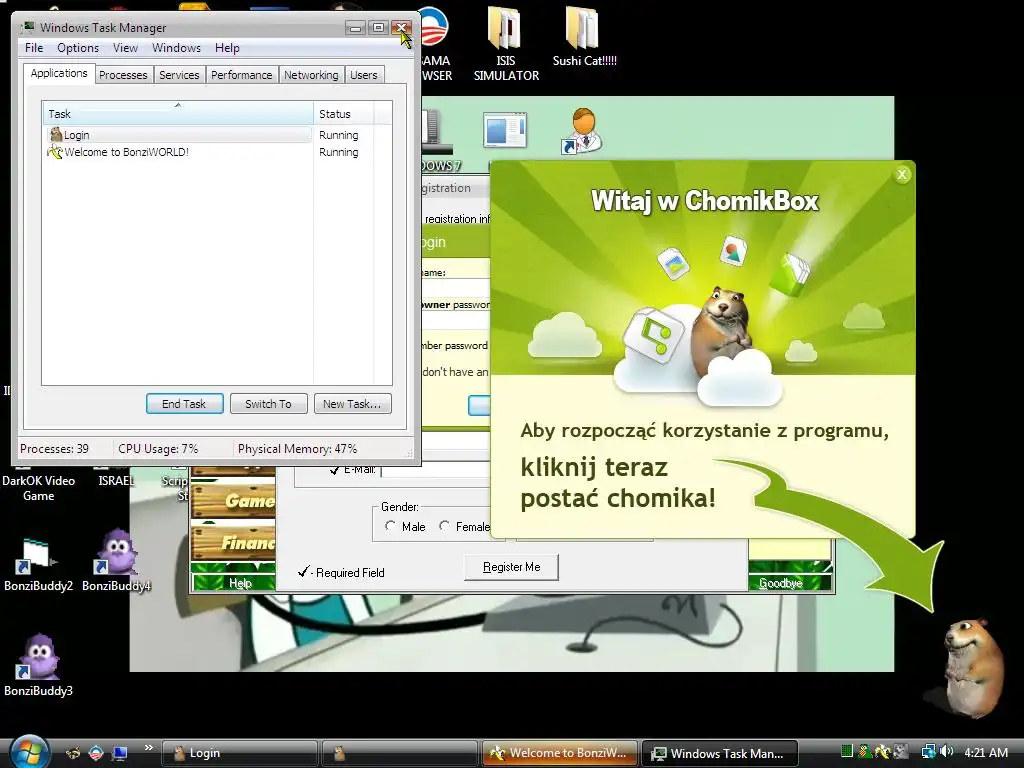Open the Games sign in BonziWORLD

233,502
